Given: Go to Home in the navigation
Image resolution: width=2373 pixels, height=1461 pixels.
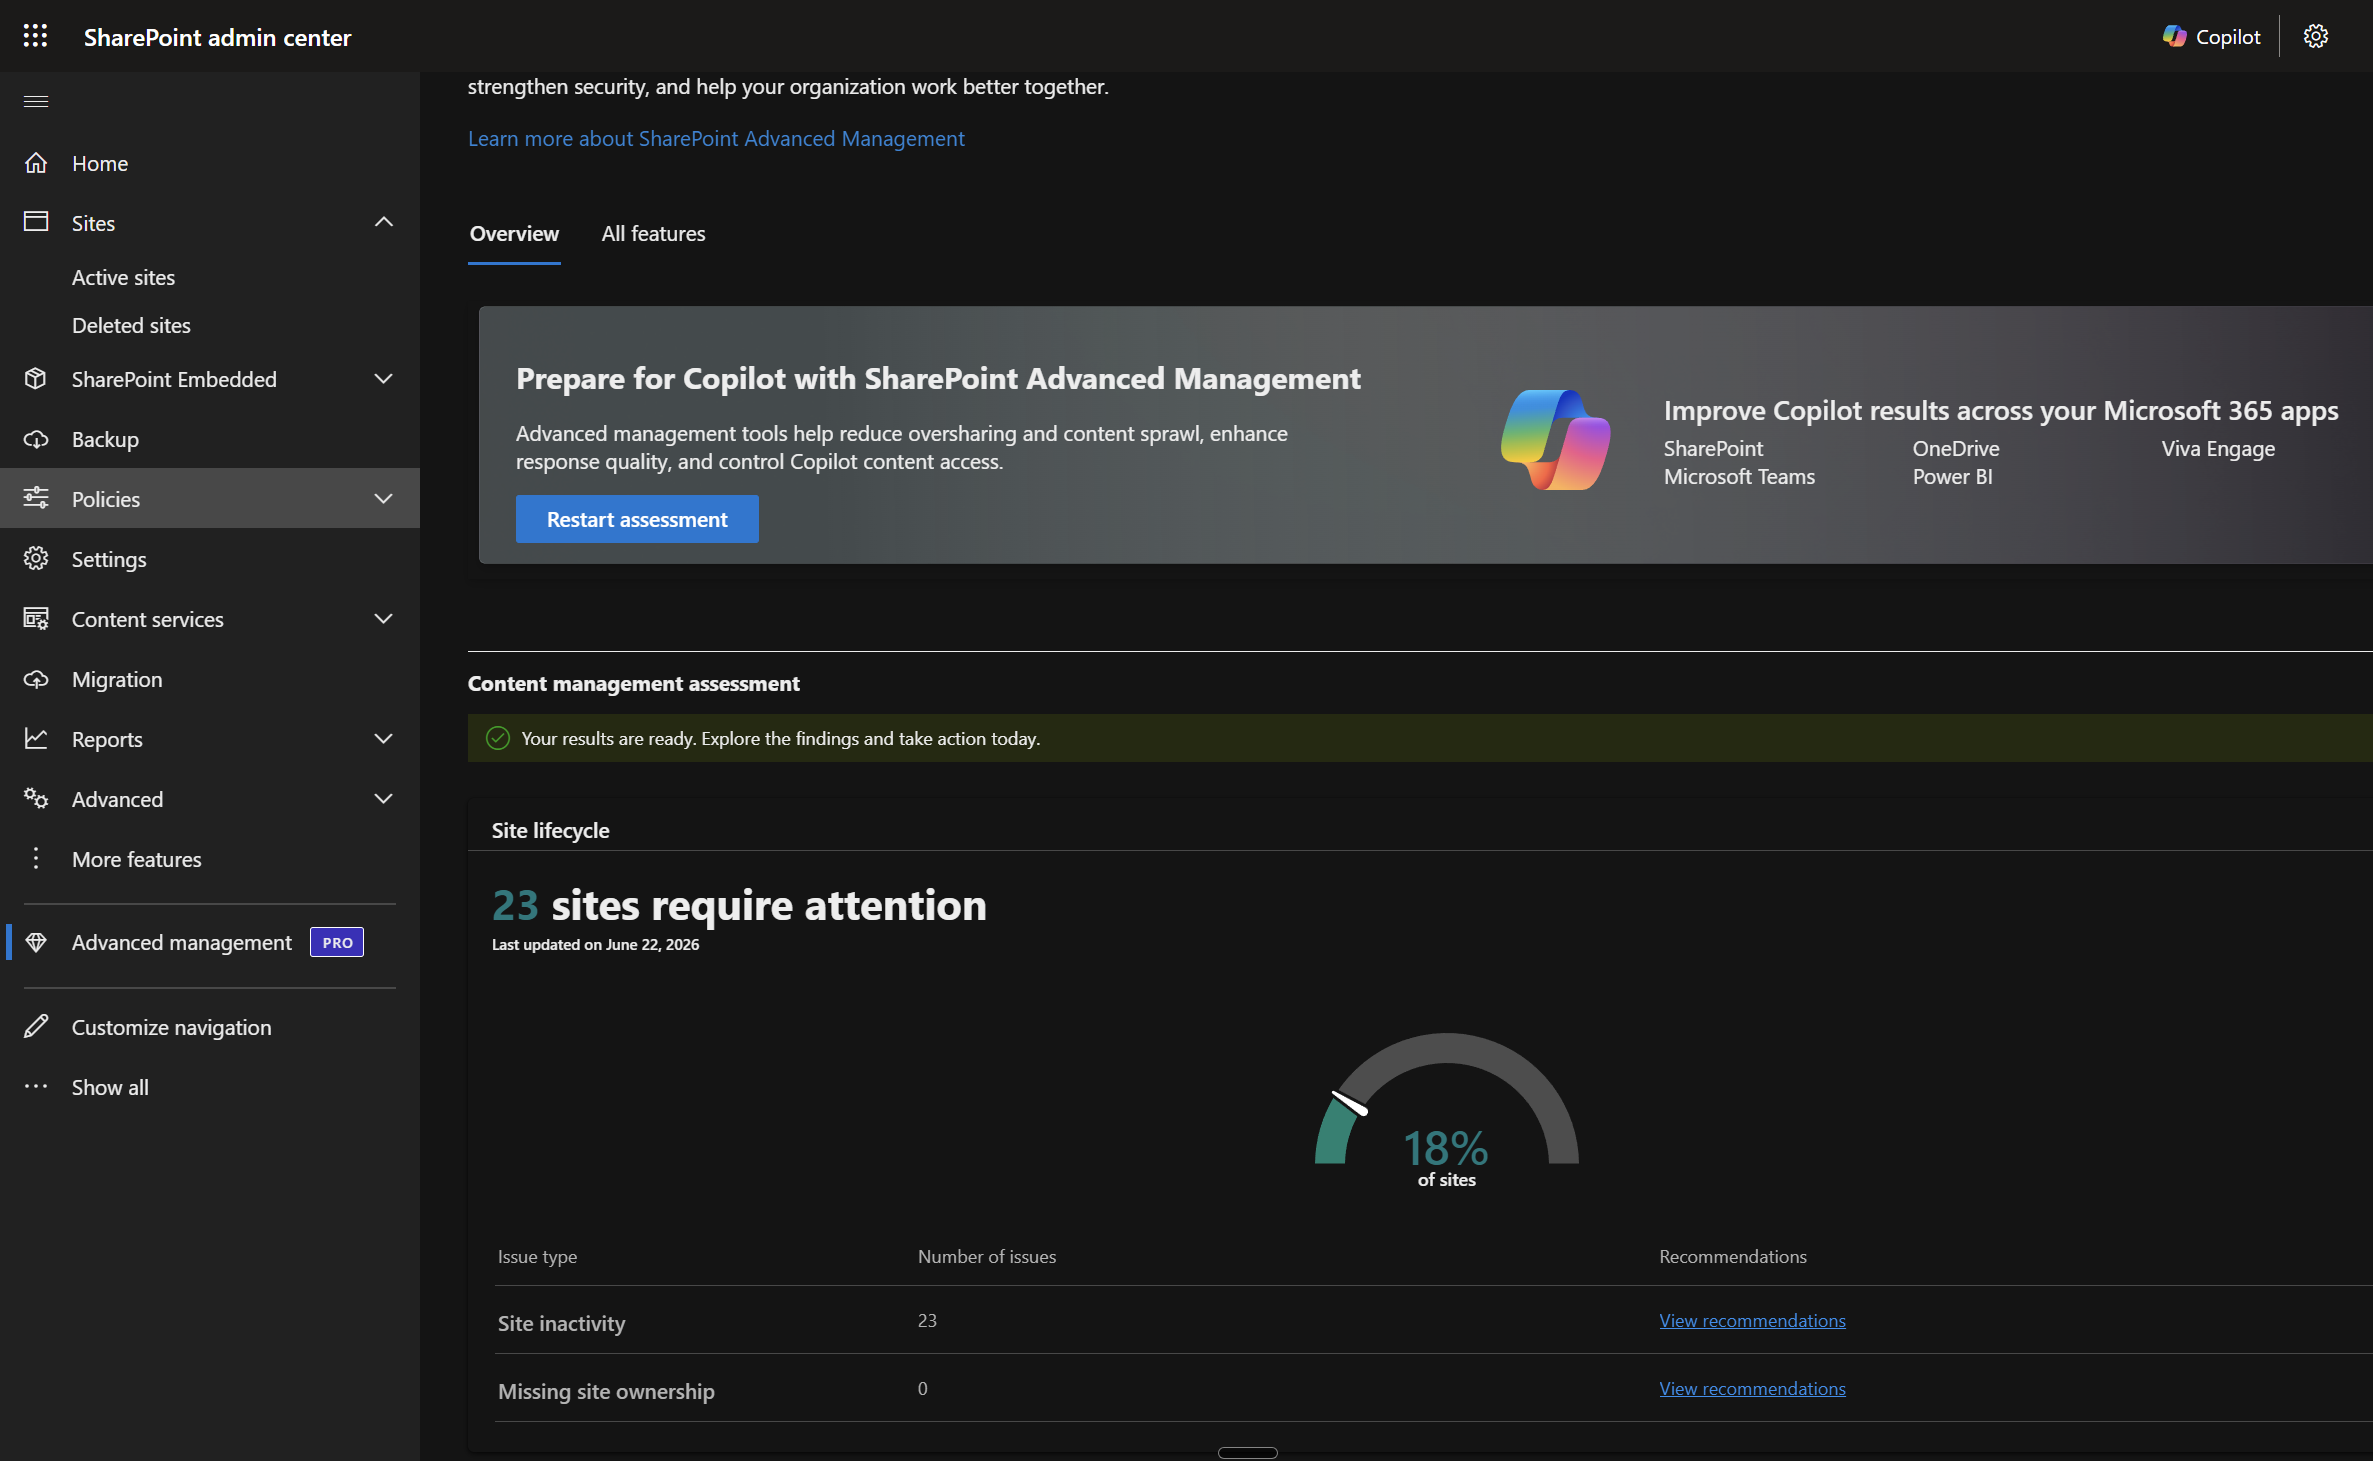Looking at the screenshot, I should (x=100, y=163).
